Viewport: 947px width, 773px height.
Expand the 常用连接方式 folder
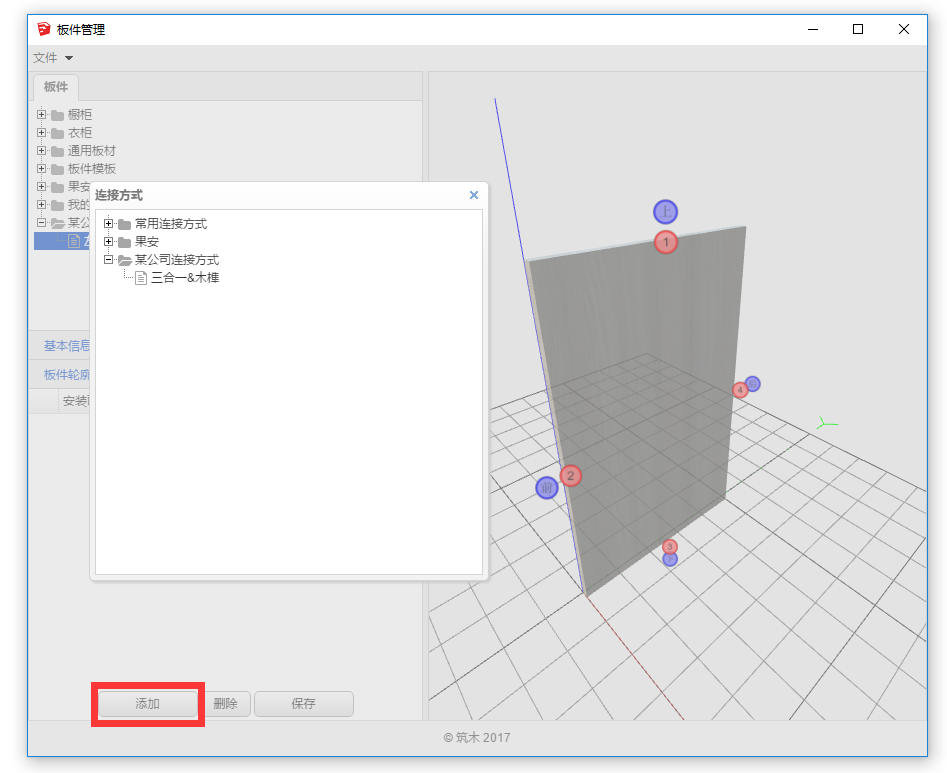tap(109, 224)
